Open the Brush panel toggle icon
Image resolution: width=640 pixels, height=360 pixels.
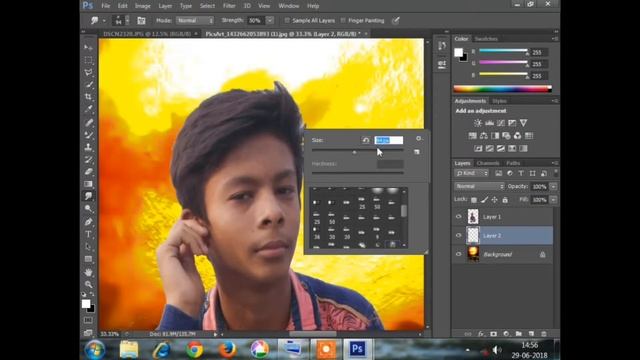[141, 20]
